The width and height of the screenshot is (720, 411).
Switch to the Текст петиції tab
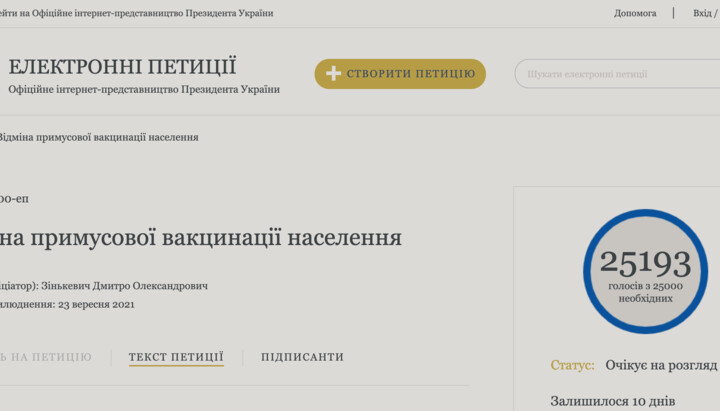[x=176, y=357]
